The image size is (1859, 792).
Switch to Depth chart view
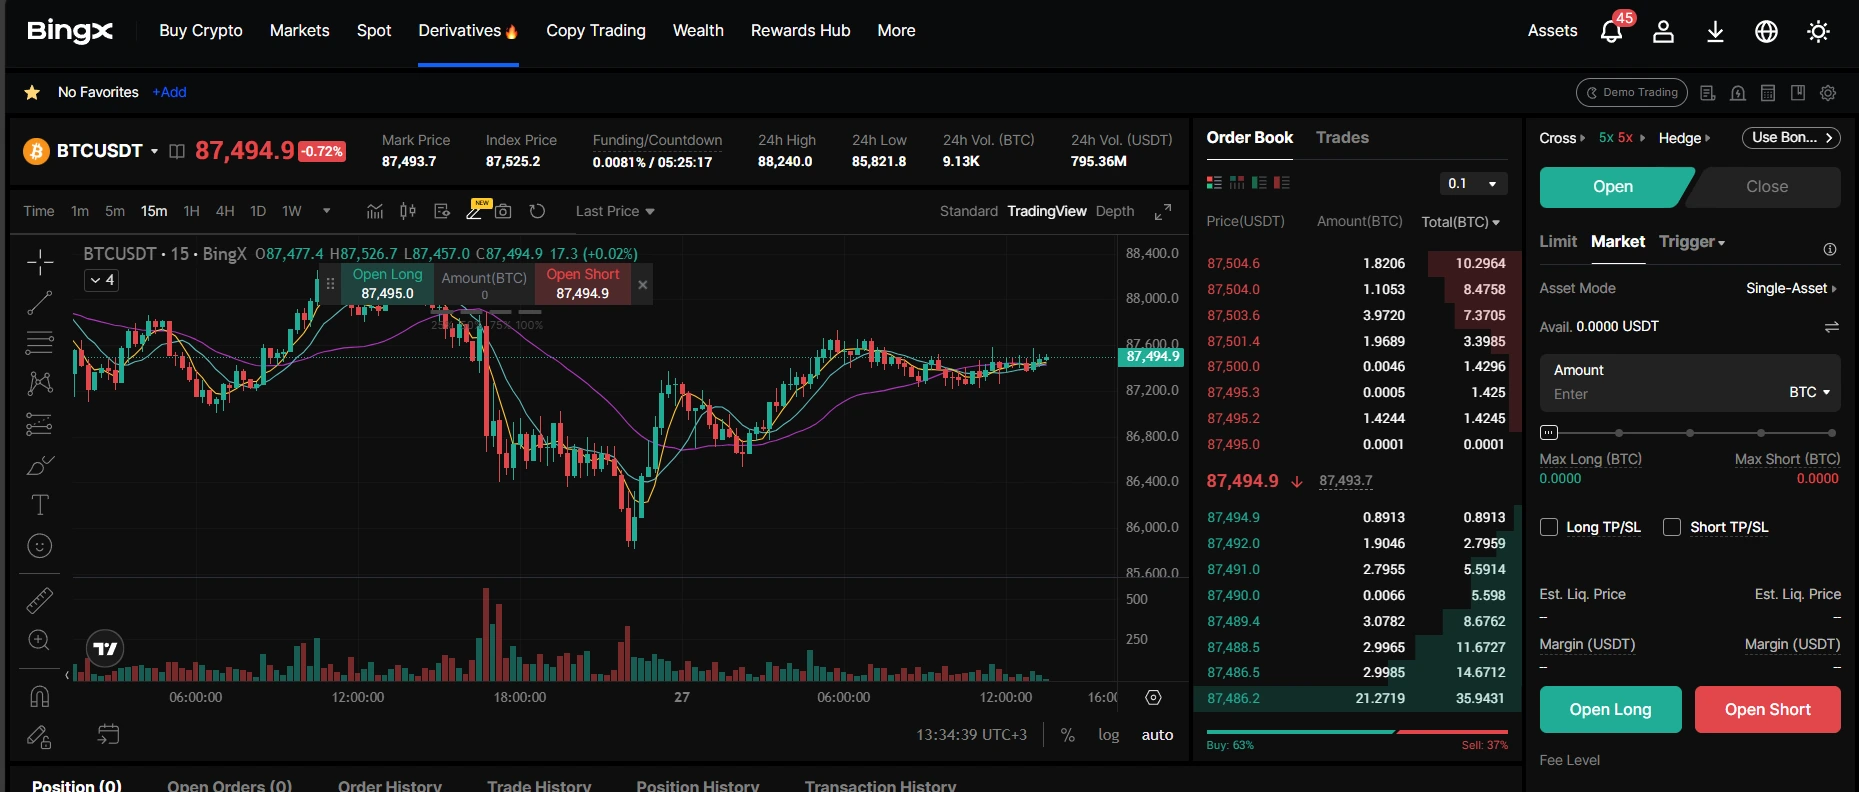click(x=1115, y=211)
